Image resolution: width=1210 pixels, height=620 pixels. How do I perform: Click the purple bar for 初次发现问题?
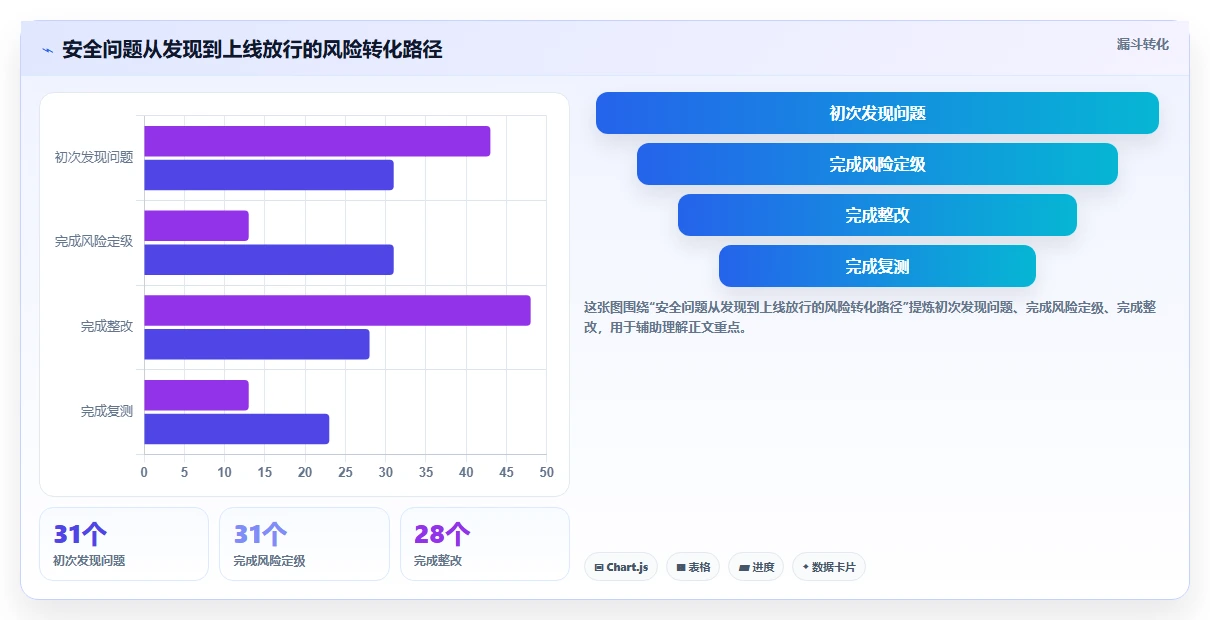[x=317, y=141]
